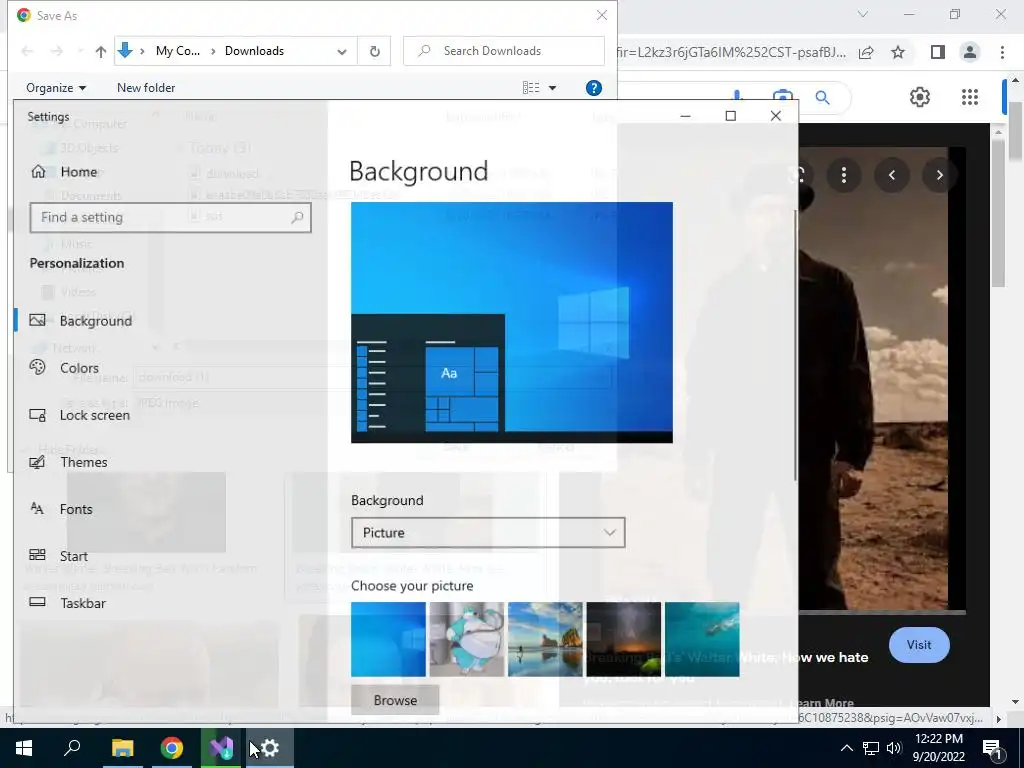The image size is (1024, 768).
Task: Open taskbar search
Action: click(72, 748)
